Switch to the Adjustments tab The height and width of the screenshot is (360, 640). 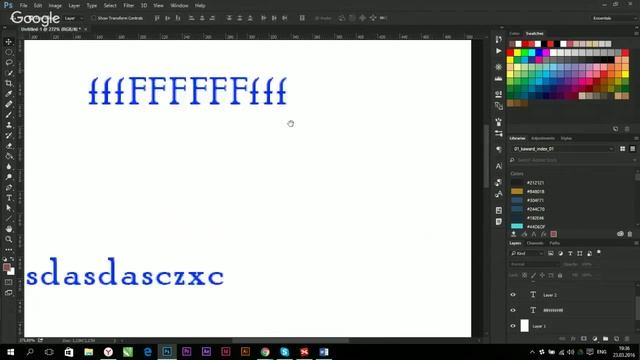click(543, 138)
